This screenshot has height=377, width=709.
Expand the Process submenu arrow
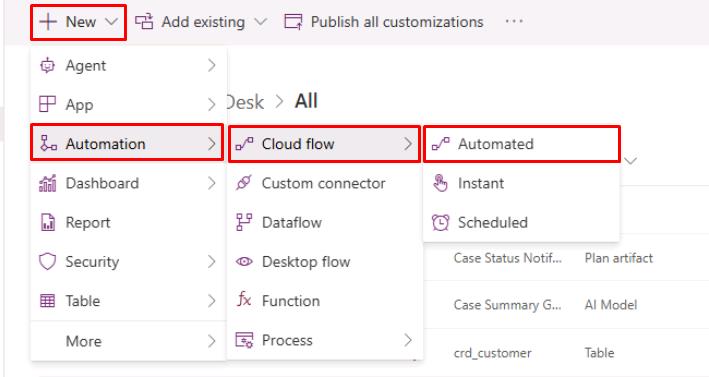[x=408, y=340]
